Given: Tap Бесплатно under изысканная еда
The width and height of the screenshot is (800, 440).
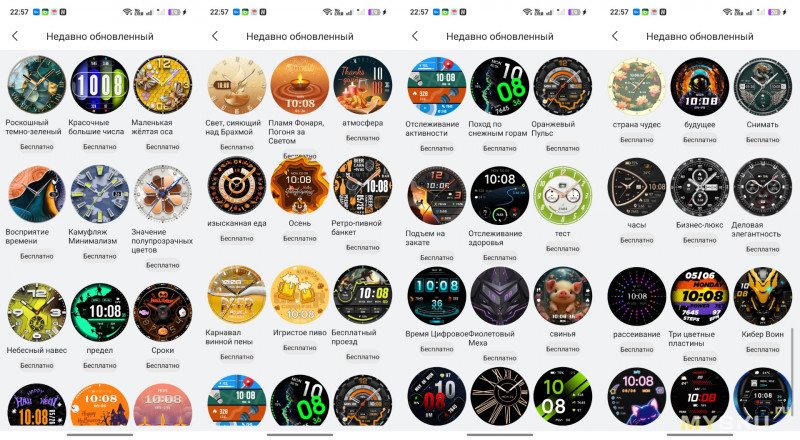Looking at the screenshot, I should pos(237,238).
